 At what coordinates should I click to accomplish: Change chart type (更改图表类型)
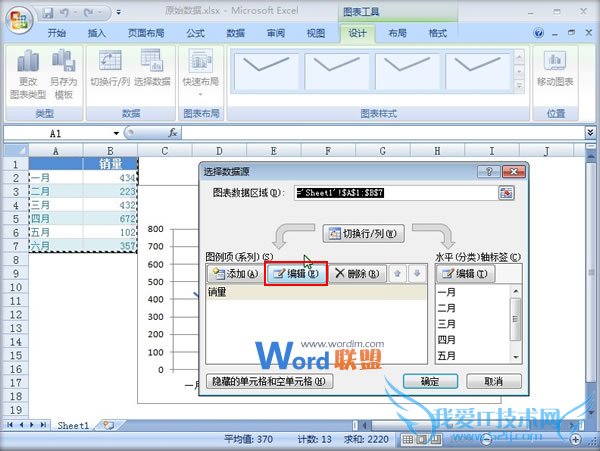coord(28,75)
